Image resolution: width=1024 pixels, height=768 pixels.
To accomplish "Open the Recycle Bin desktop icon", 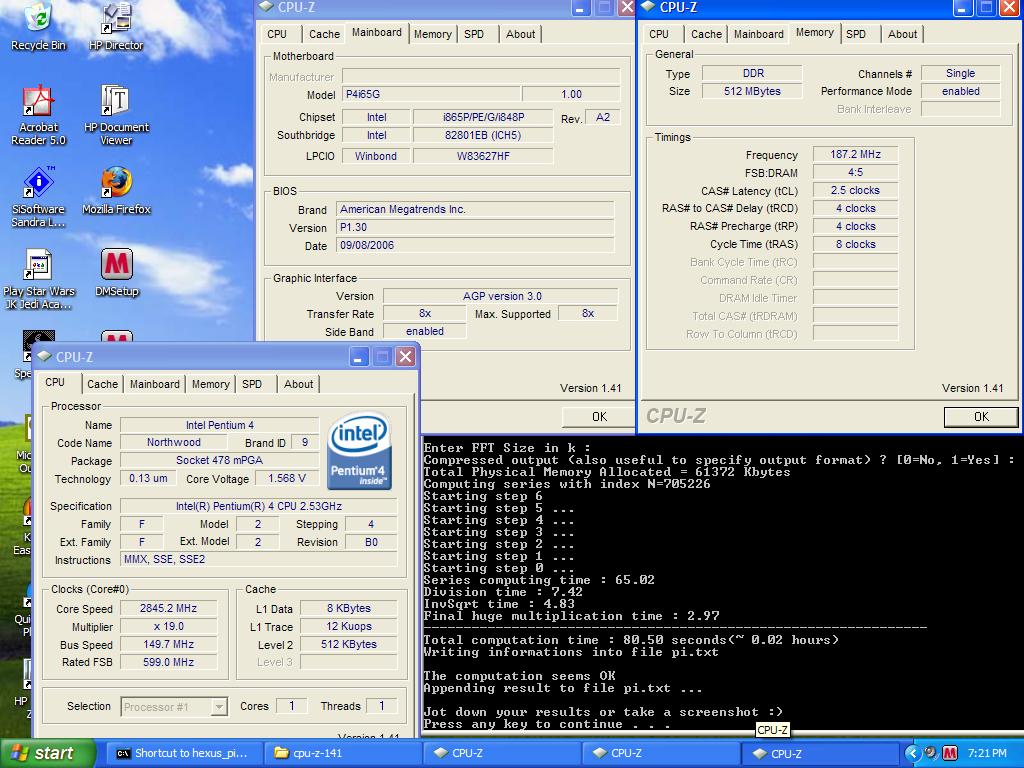I will (x=39, y=26).
